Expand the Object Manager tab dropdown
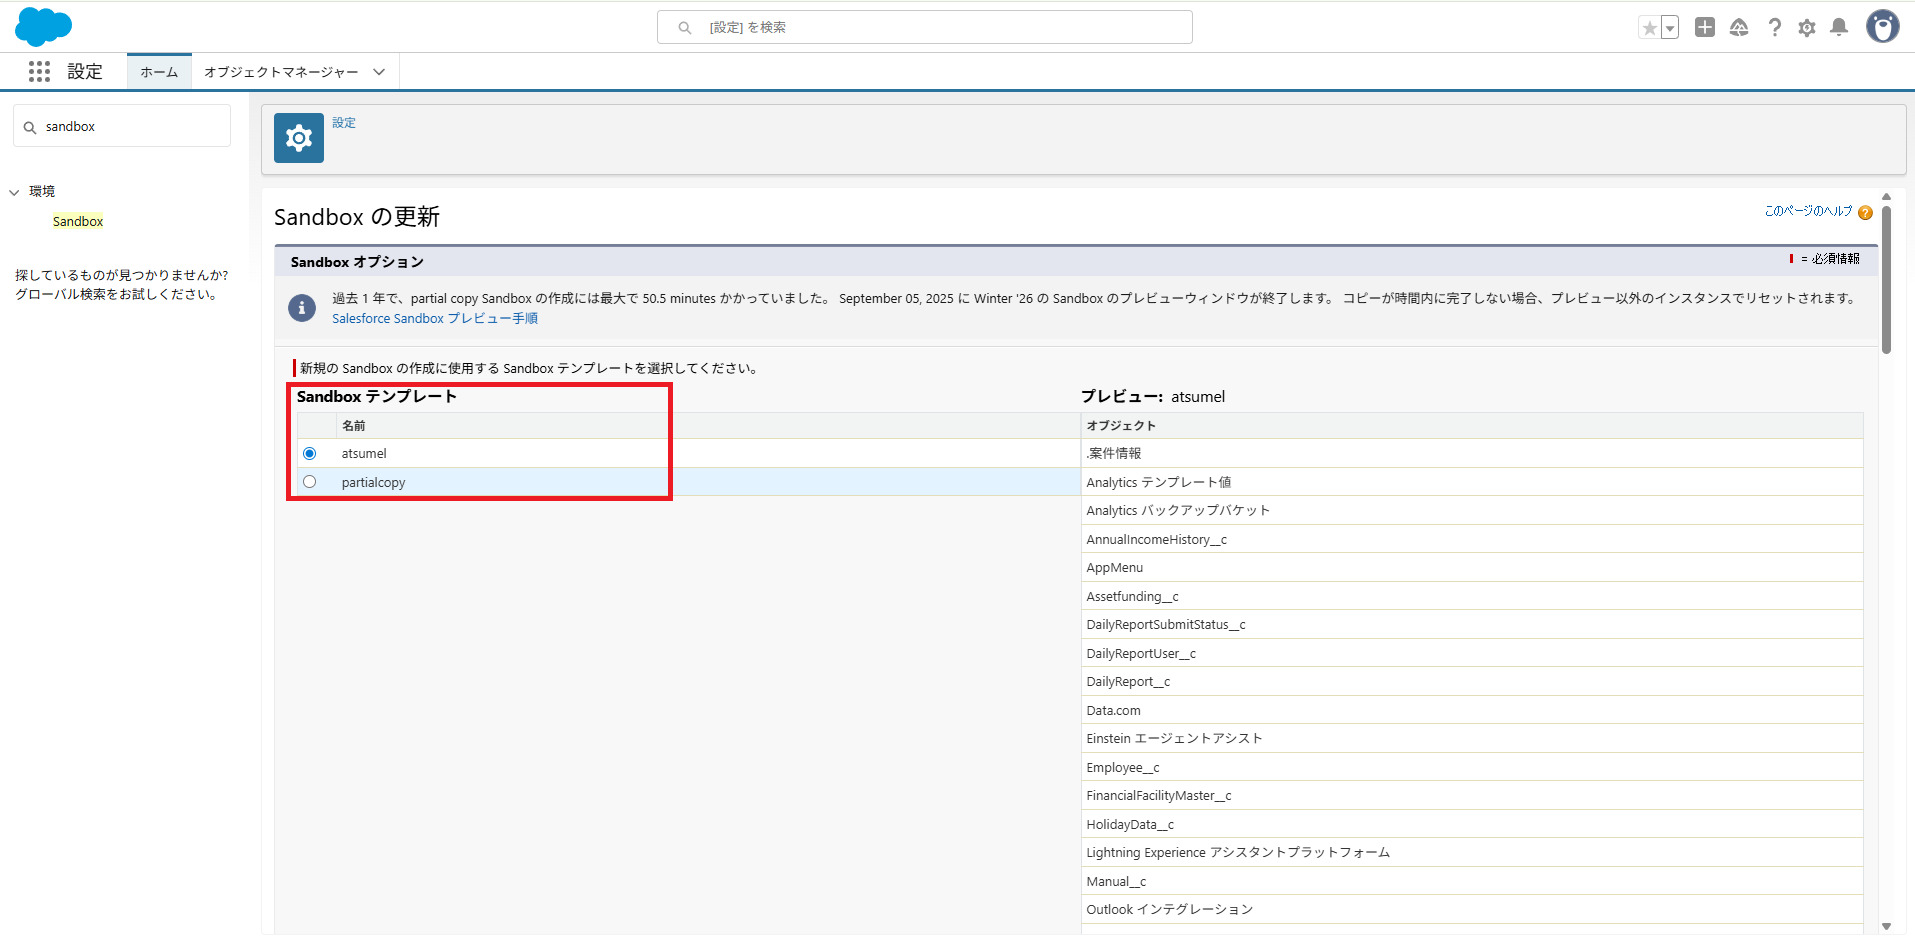 [x=379, y=72]
